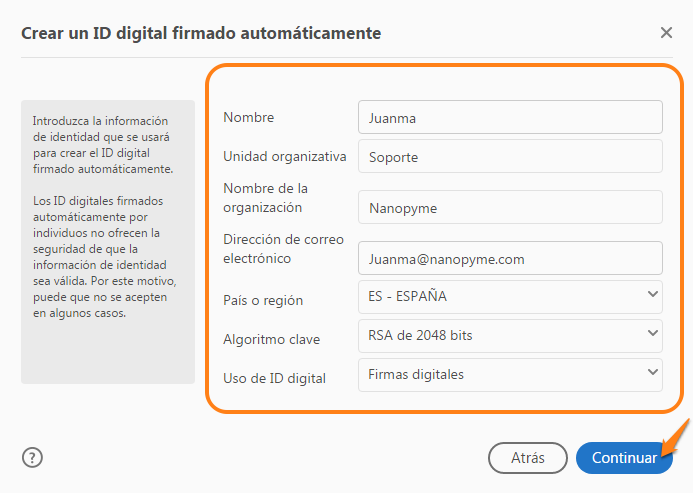
Task: Open the Algoritmo clave dropdown
Action: click(510, 336)
